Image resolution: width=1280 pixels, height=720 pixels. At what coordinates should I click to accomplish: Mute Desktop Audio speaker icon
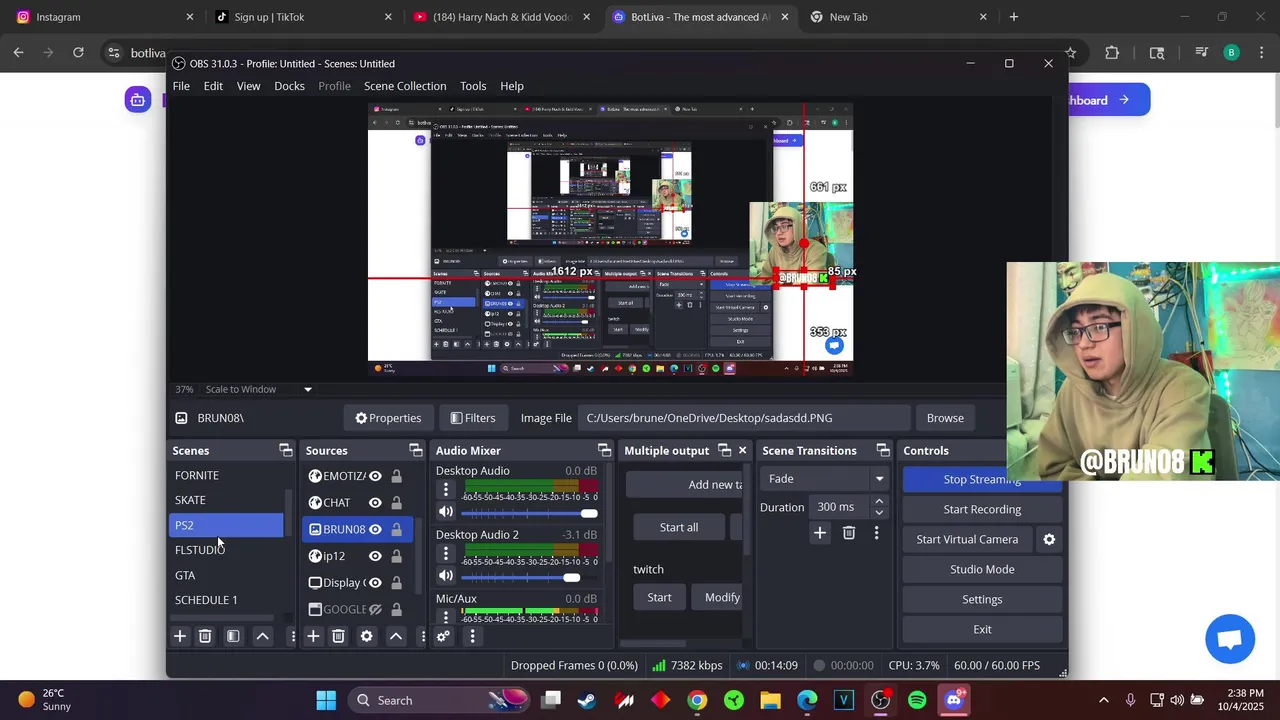coord(446,512)
